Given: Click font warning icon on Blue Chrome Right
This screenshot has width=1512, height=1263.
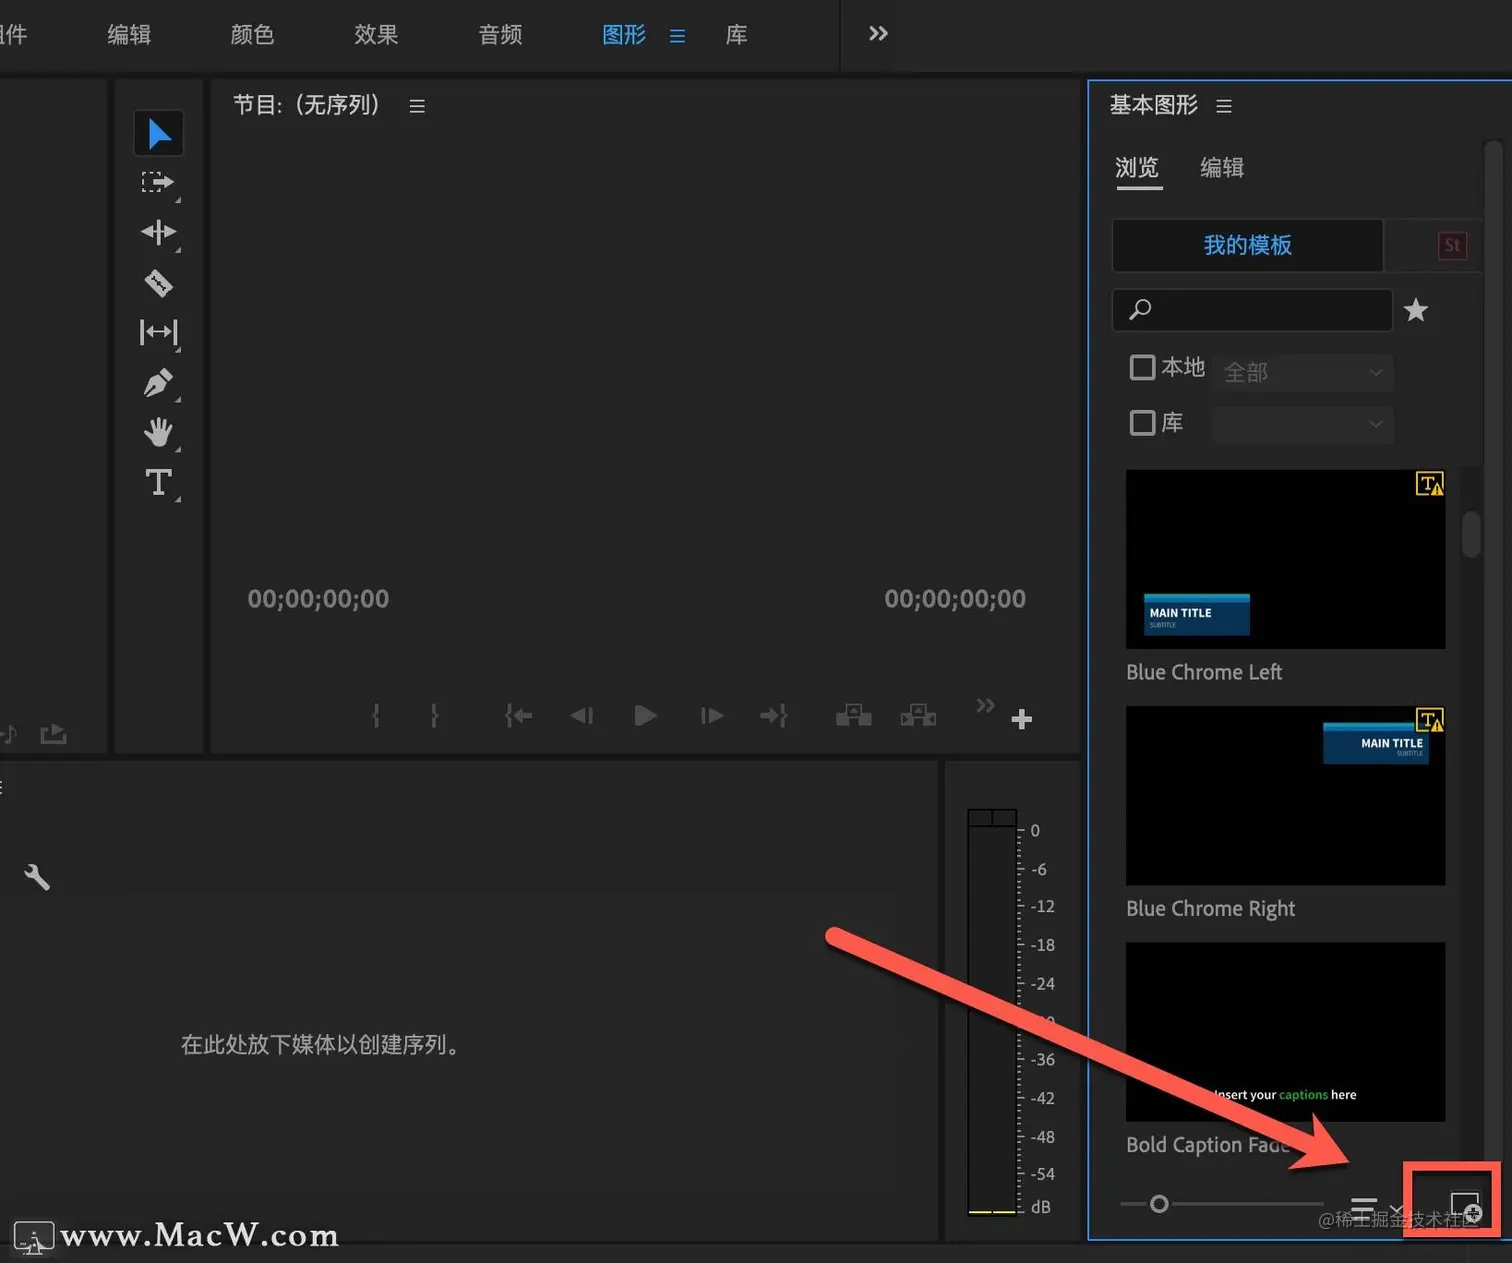Looking at the screenshot, I should pyautogui.click(x=1430, y=720).
